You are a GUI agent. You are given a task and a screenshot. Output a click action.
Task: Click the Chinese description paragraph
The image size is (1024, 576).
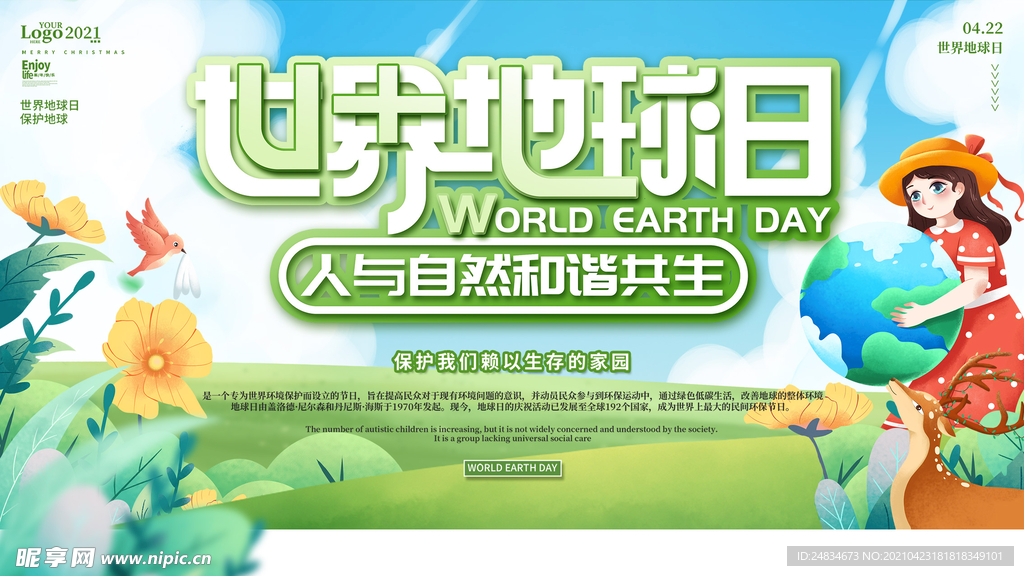(513, 400)
